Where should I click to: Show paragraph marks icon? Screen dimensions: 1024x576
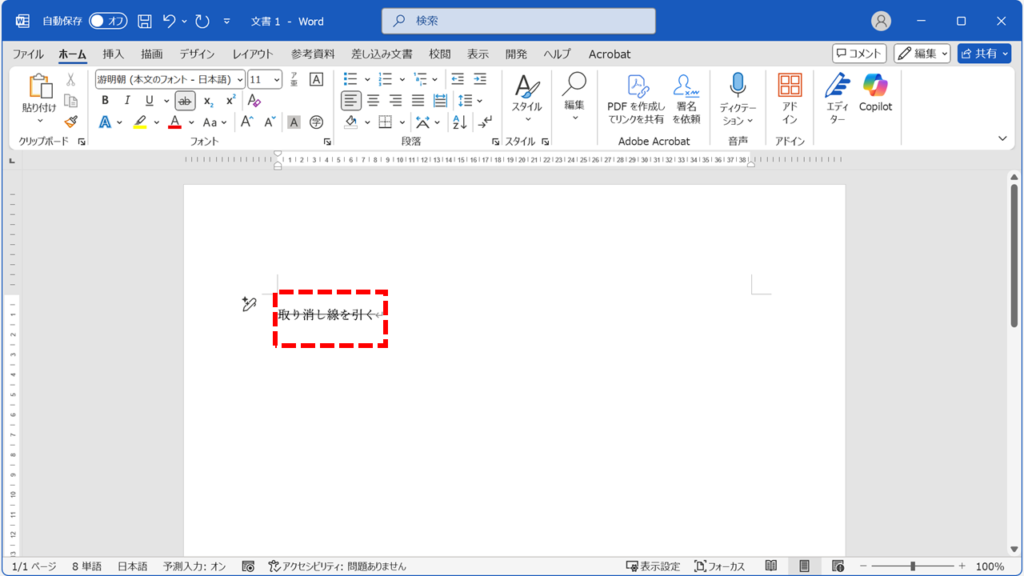tap(485, 122)
